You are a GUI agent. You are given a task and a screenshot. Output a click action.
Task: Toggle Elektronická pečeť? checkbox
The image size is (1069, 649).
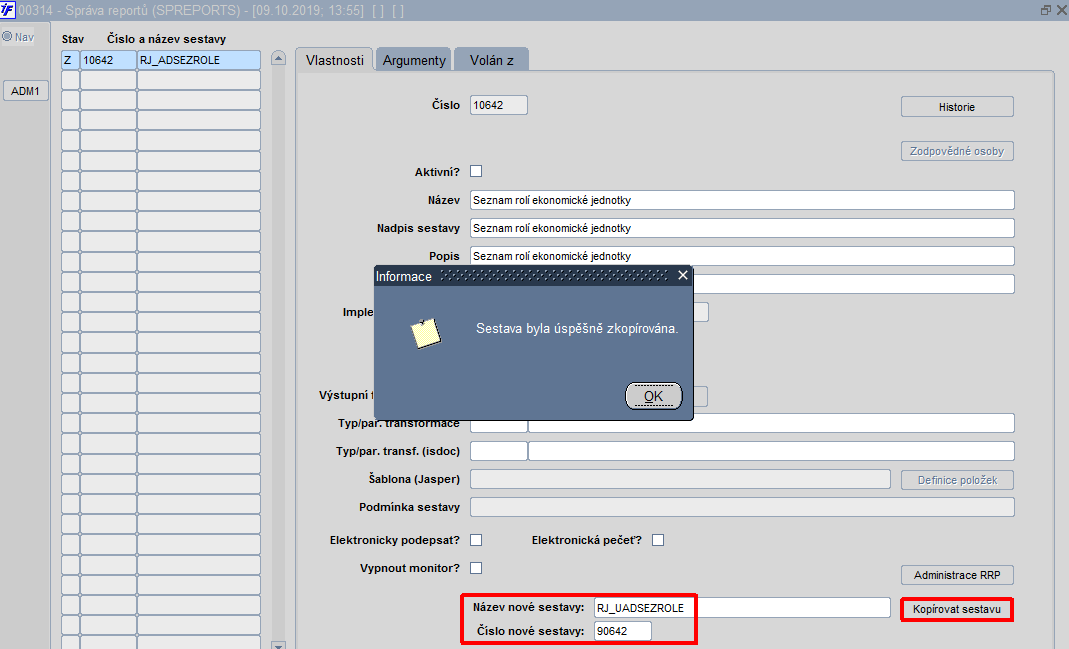(x=658, y=540)
